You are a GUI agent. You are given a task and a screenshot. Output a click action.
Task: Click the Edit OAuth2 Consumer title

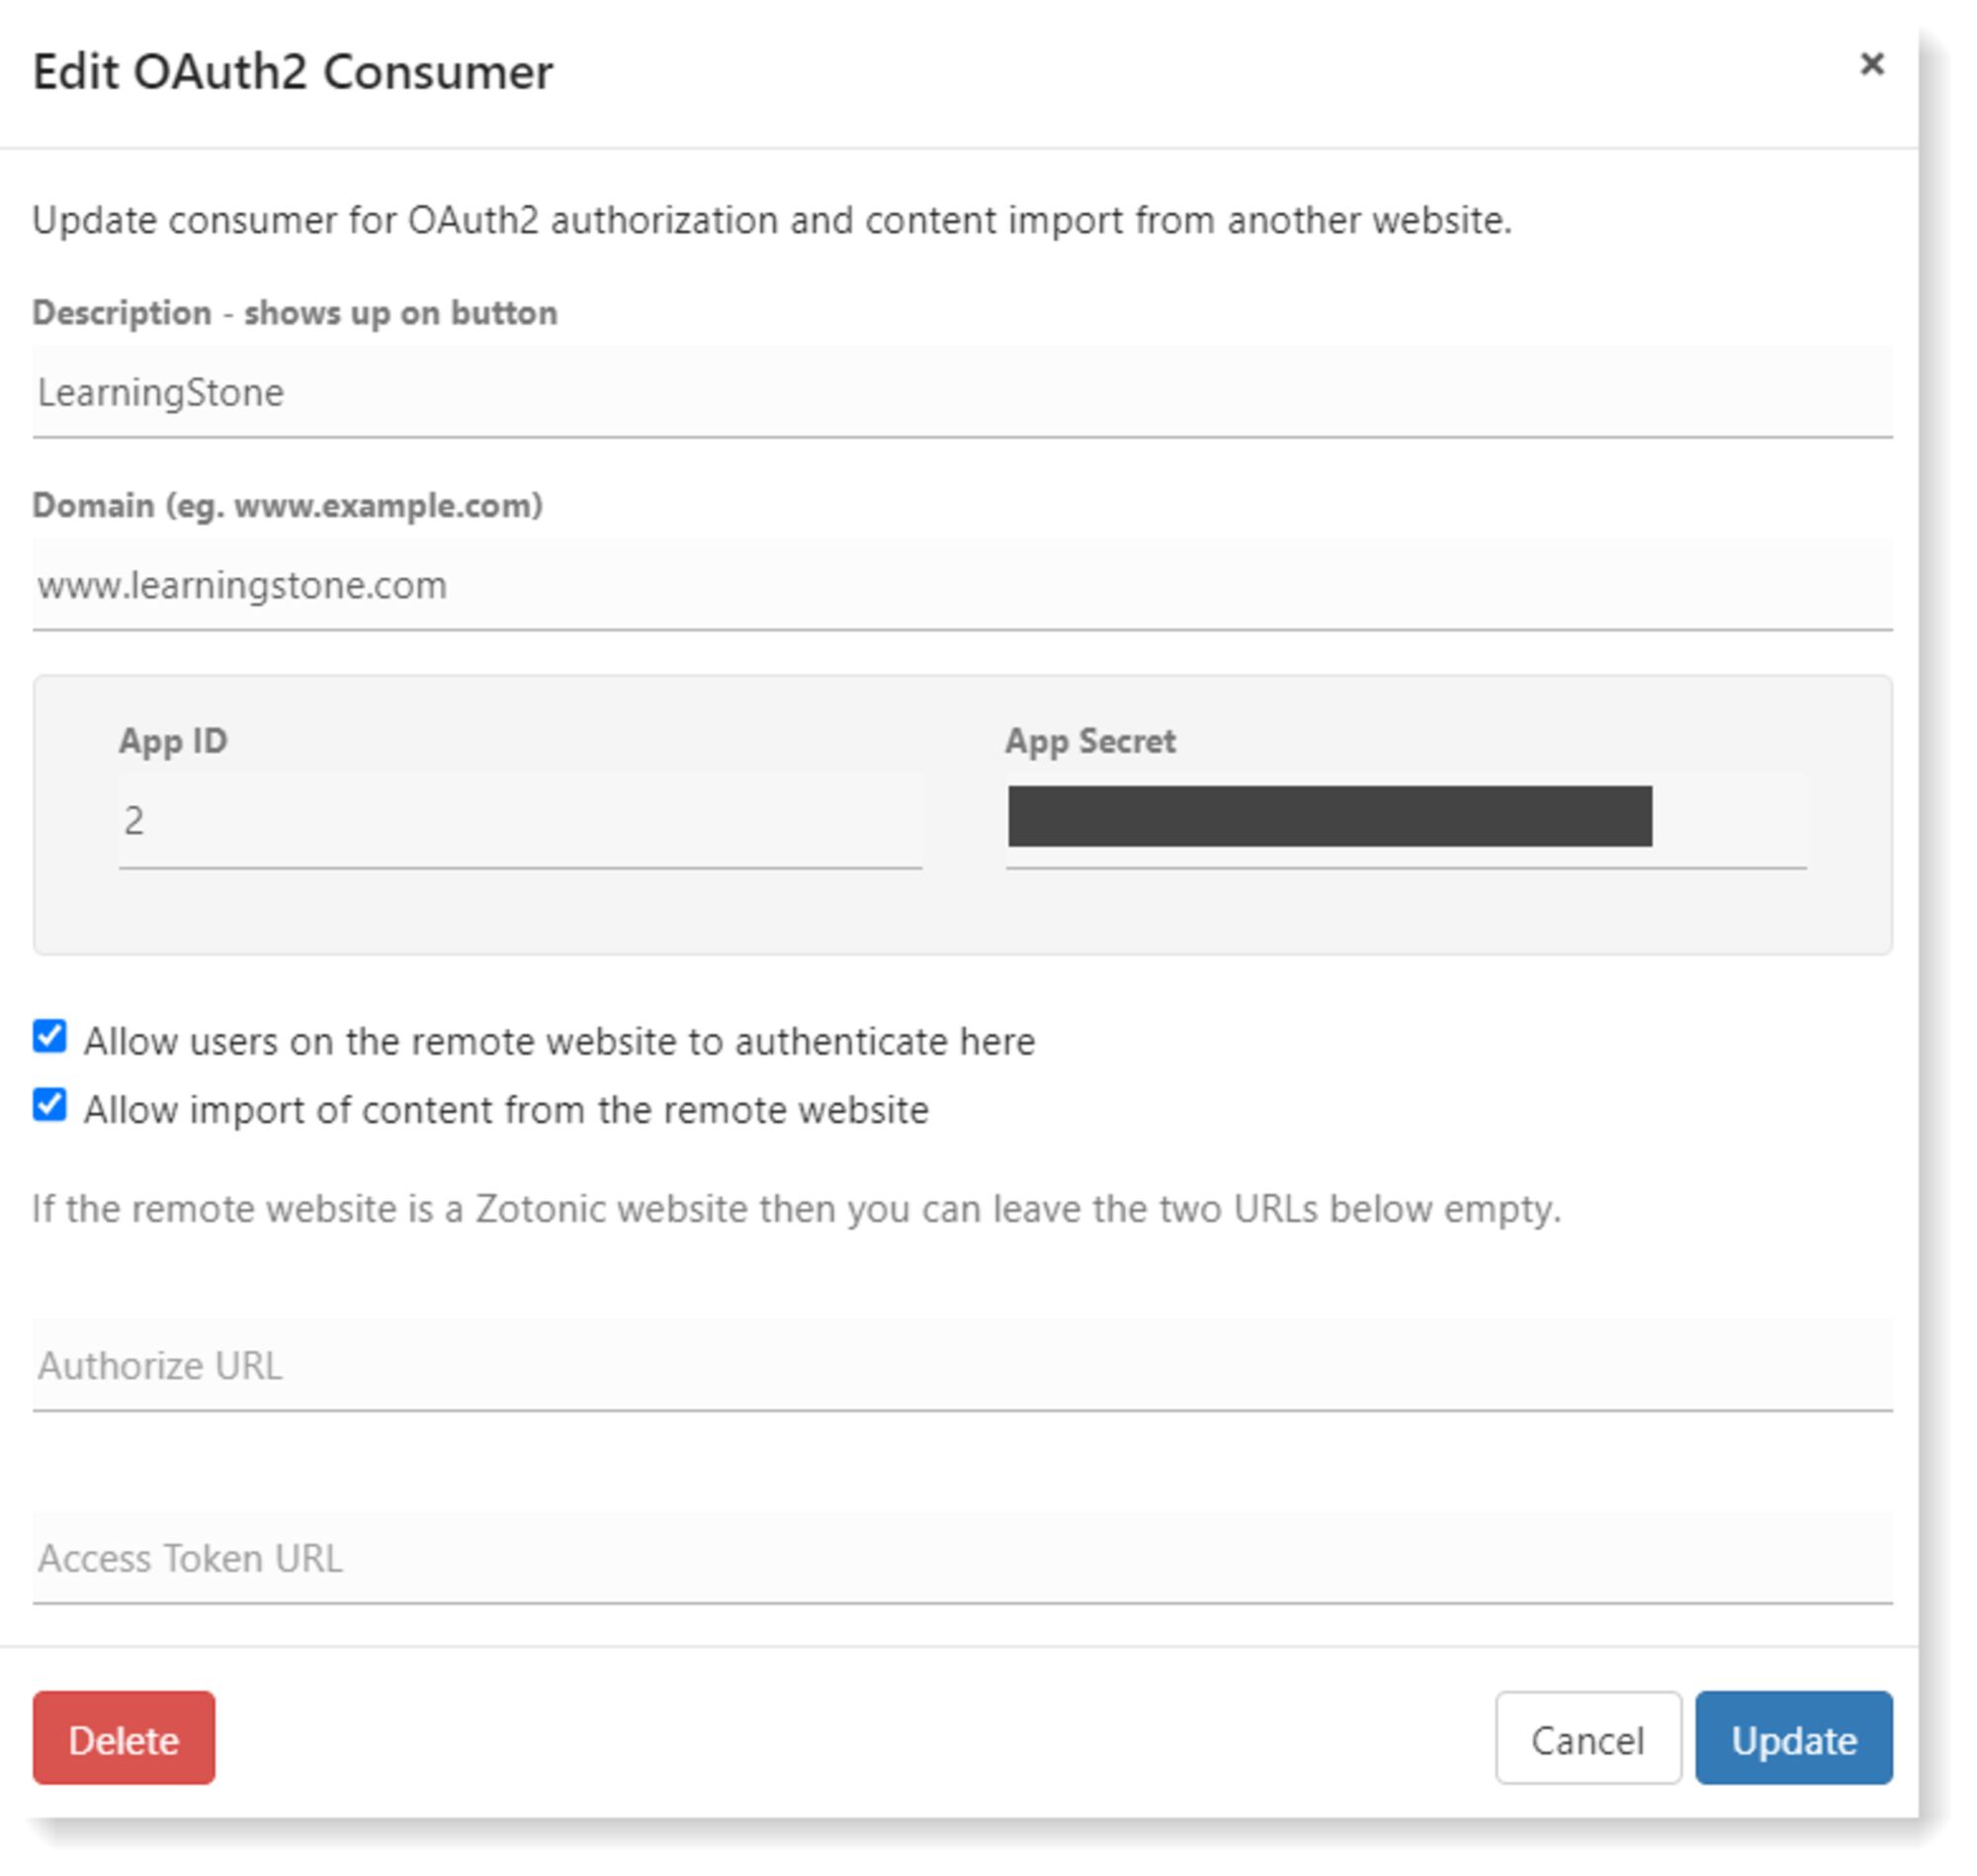pyautogui.click(x=294, y=71)
